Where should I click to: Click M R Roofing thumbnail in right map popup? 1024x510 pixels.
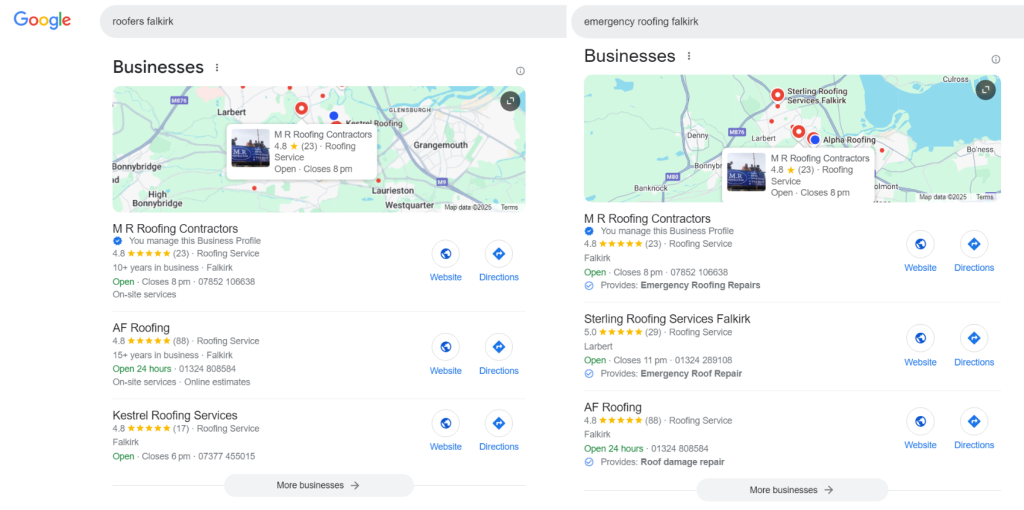746,172
